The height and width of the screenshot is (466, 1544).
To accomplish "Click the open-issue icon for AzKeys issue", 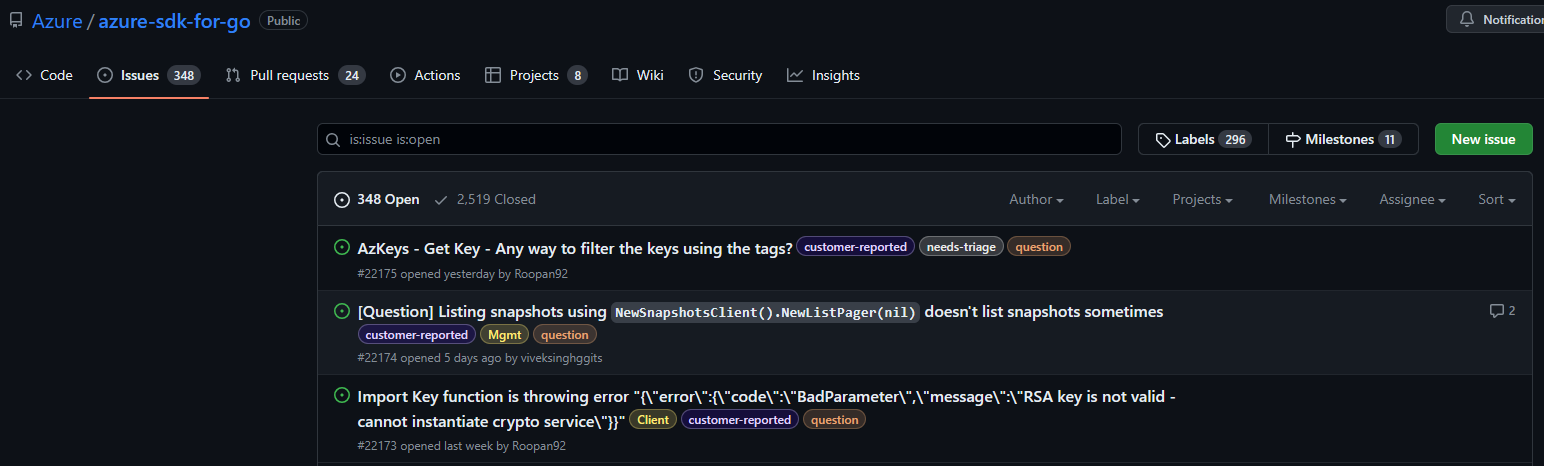I will coord(341,247).
